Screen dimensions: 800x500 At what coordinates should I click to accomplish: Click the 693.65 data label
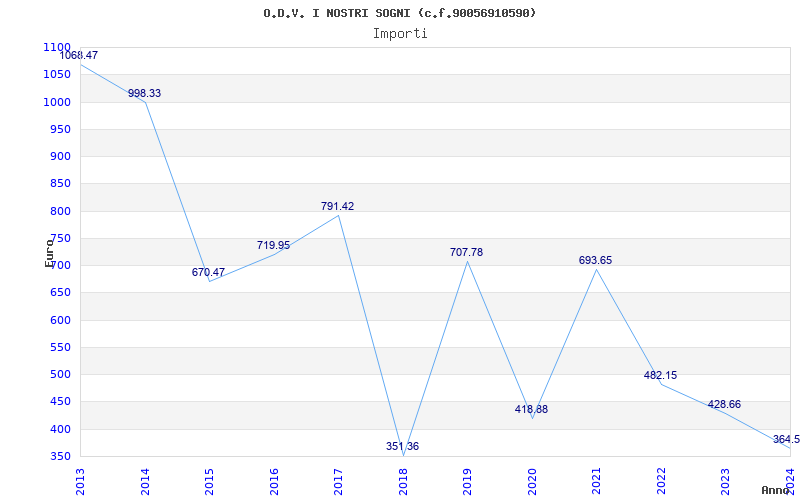[595, 261]
